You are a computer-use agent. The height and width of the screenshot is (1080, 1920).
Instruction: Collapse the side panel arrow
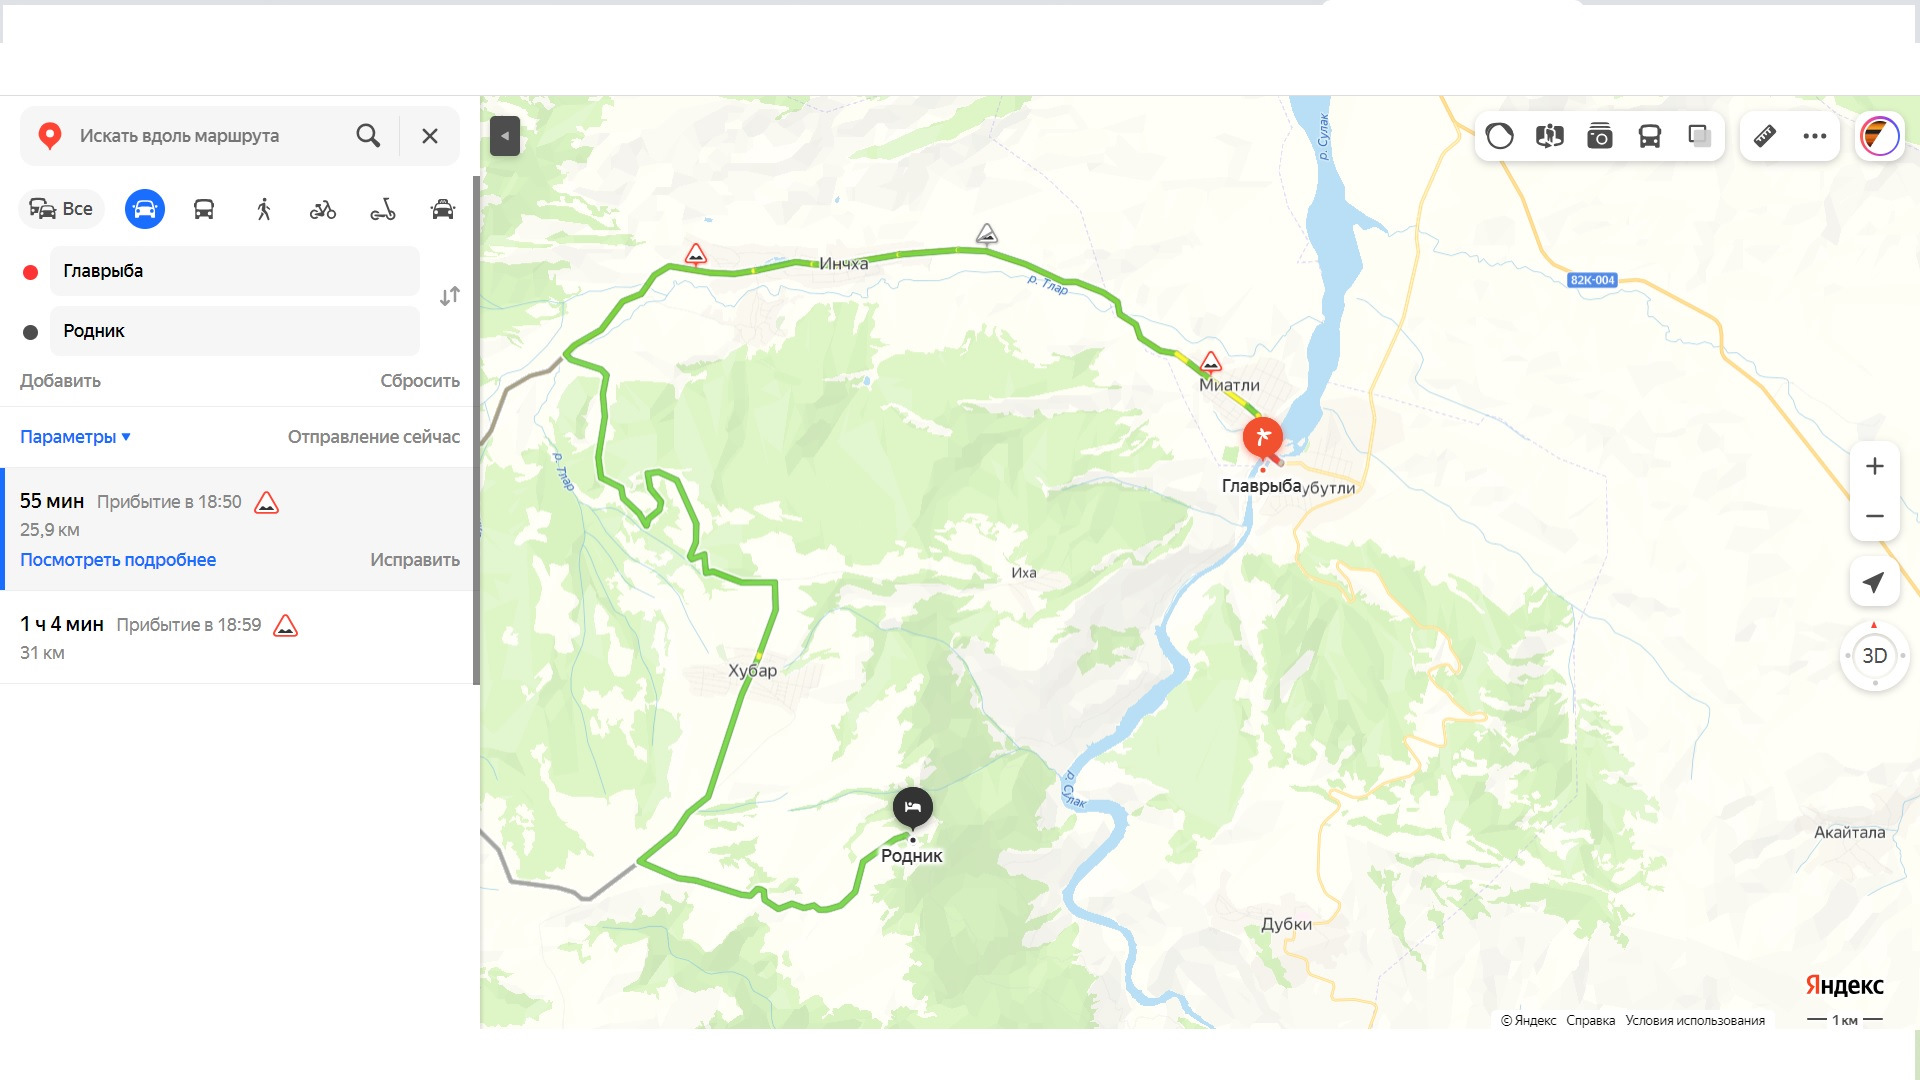(x=505, y=136)
